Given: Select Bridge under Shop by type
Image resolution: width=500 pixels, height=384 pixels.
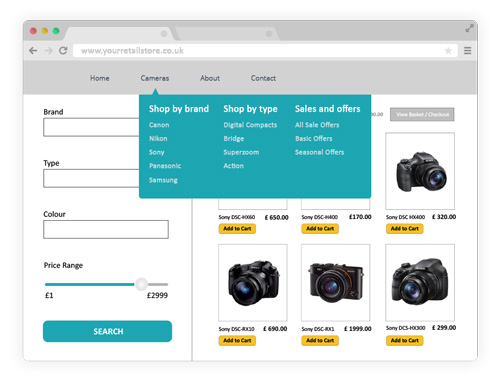Looking at the screenshot, I should 234,138.
